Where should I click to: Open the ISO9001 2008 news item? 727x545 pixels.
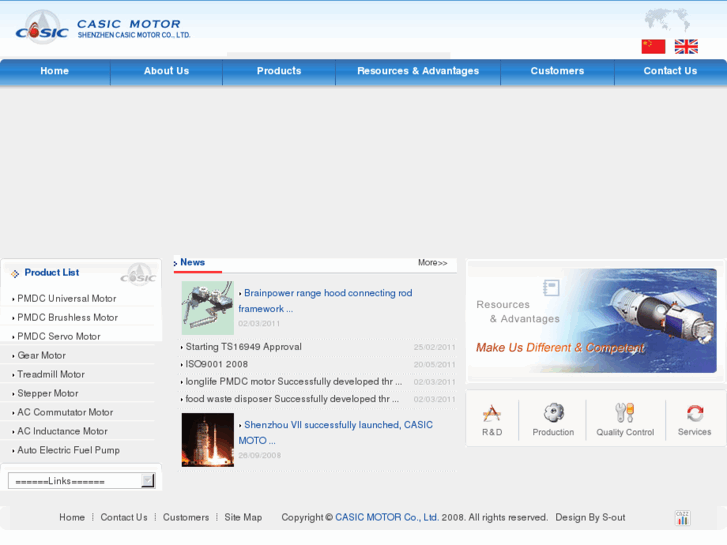[x=217, y=364]
